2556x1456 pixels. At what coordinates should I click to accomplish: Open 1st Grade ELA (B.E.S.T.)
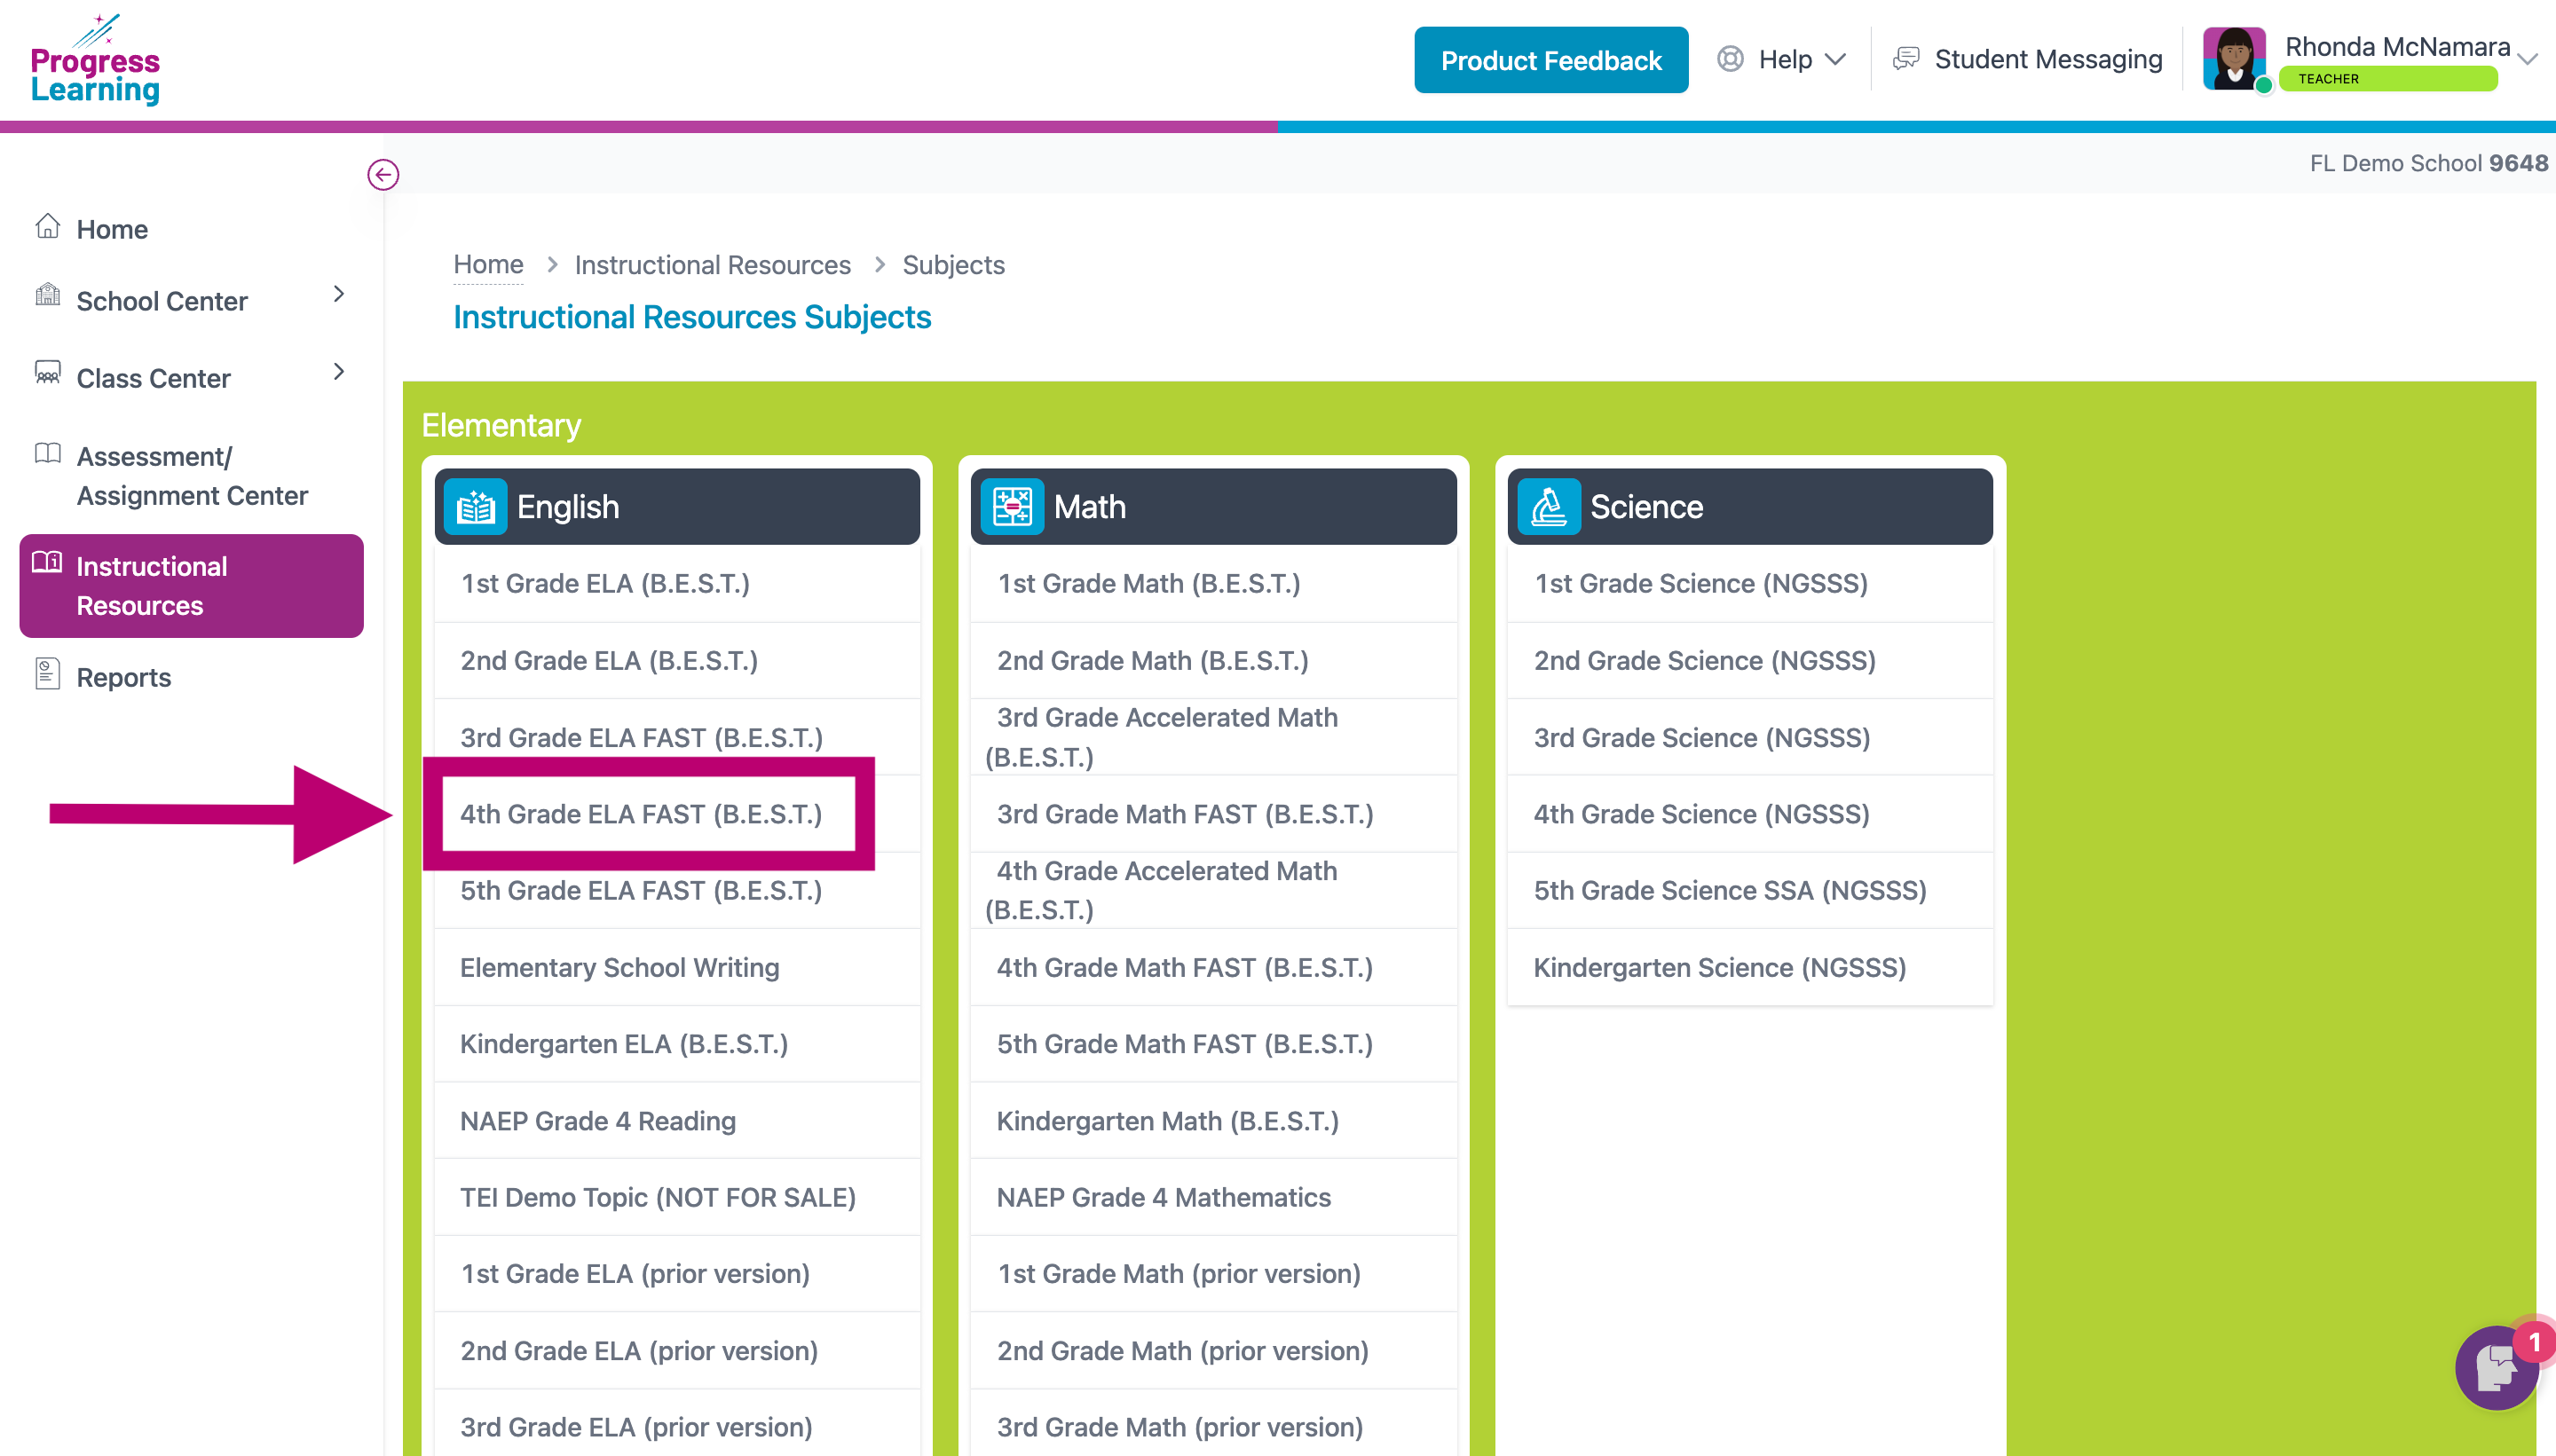(x=677, y=584)
